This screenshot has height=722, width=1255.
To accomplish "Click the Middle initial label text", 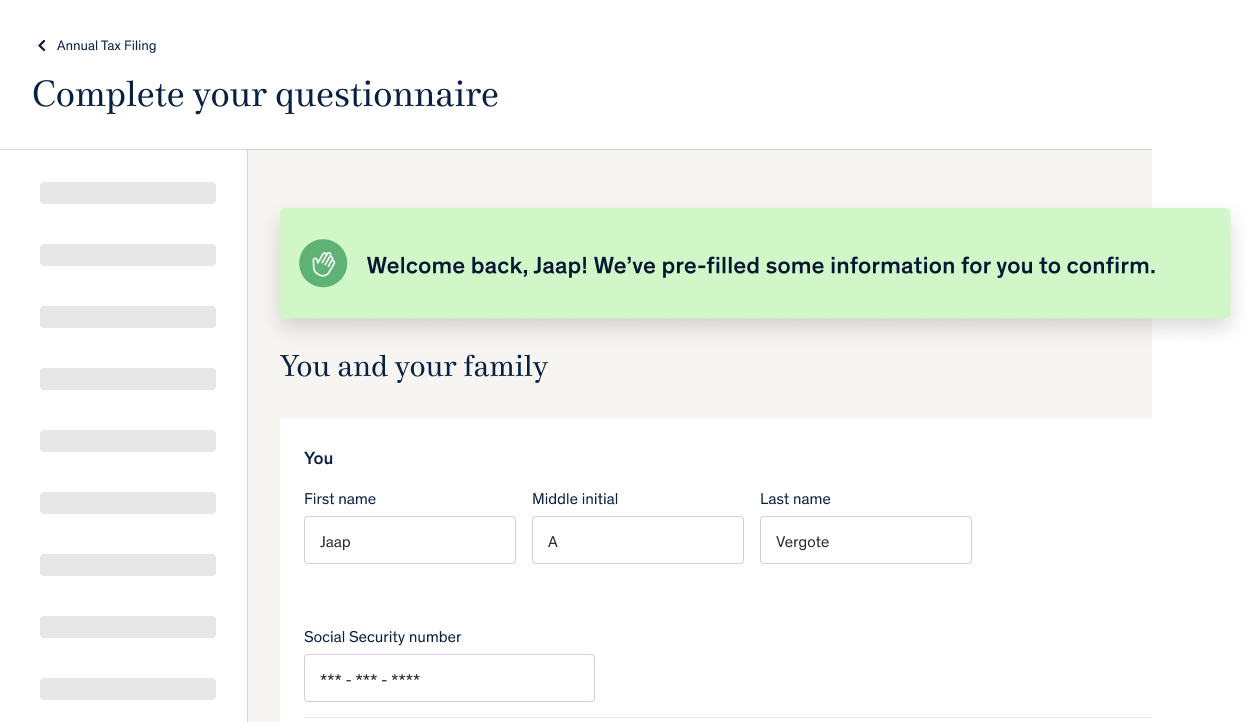I will tap(575, 499).
